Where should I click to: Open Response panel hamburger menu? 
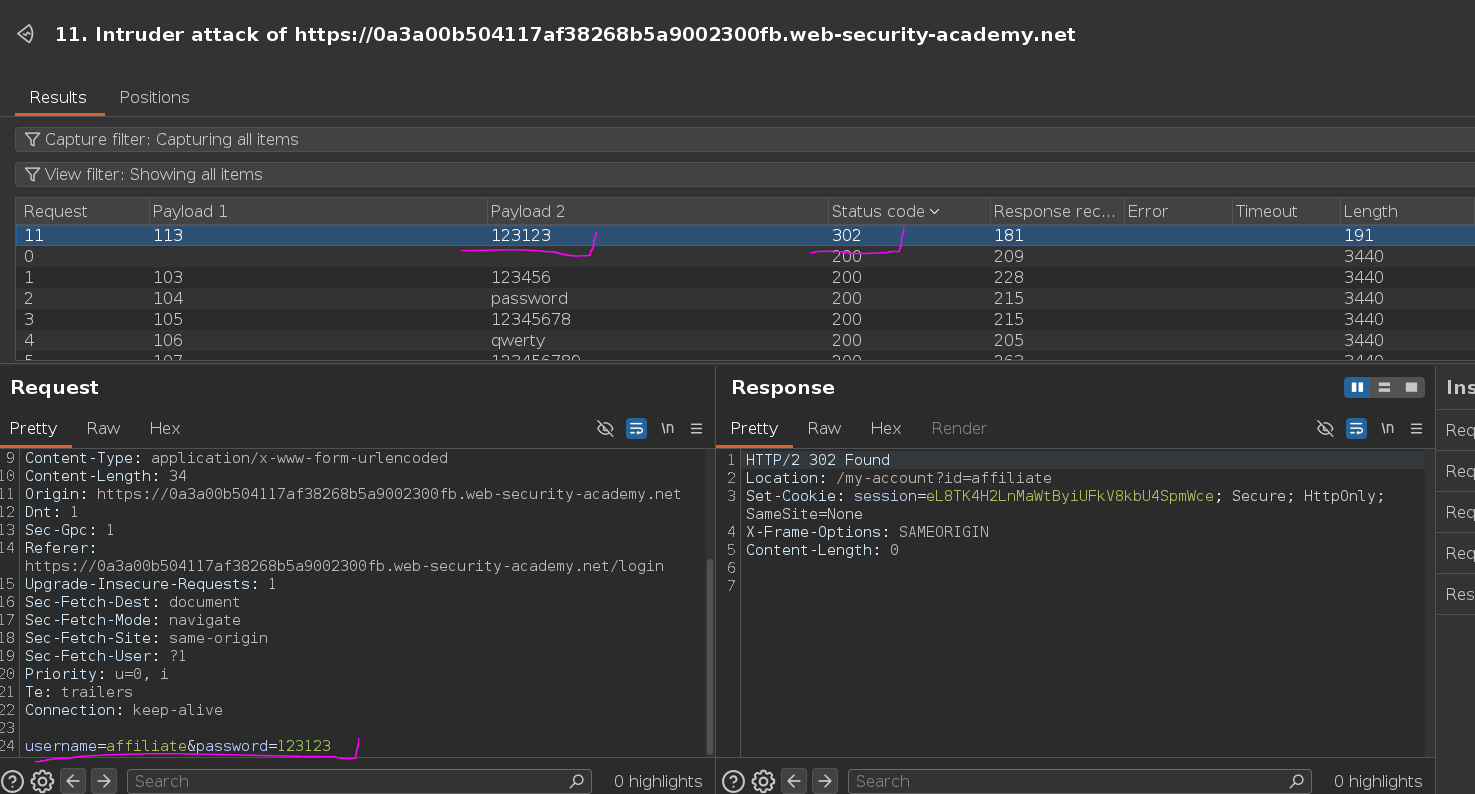point(1416,428)
